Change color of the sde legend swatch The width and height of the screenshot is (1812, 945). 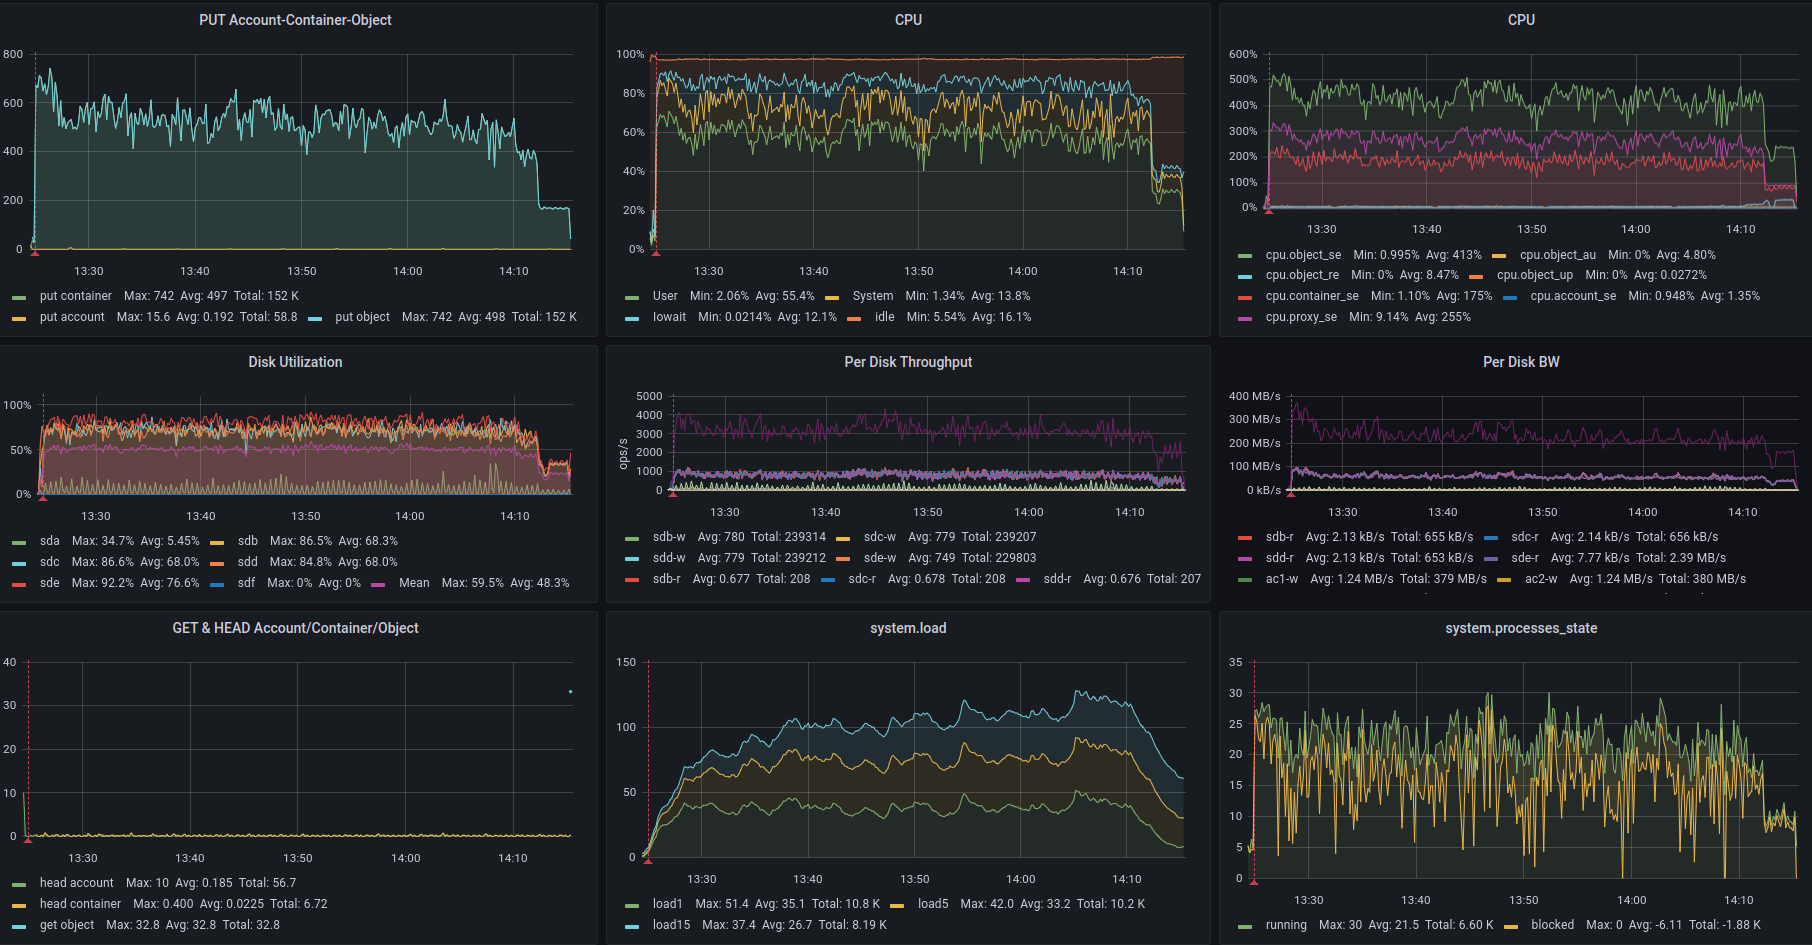click(19, 584)
